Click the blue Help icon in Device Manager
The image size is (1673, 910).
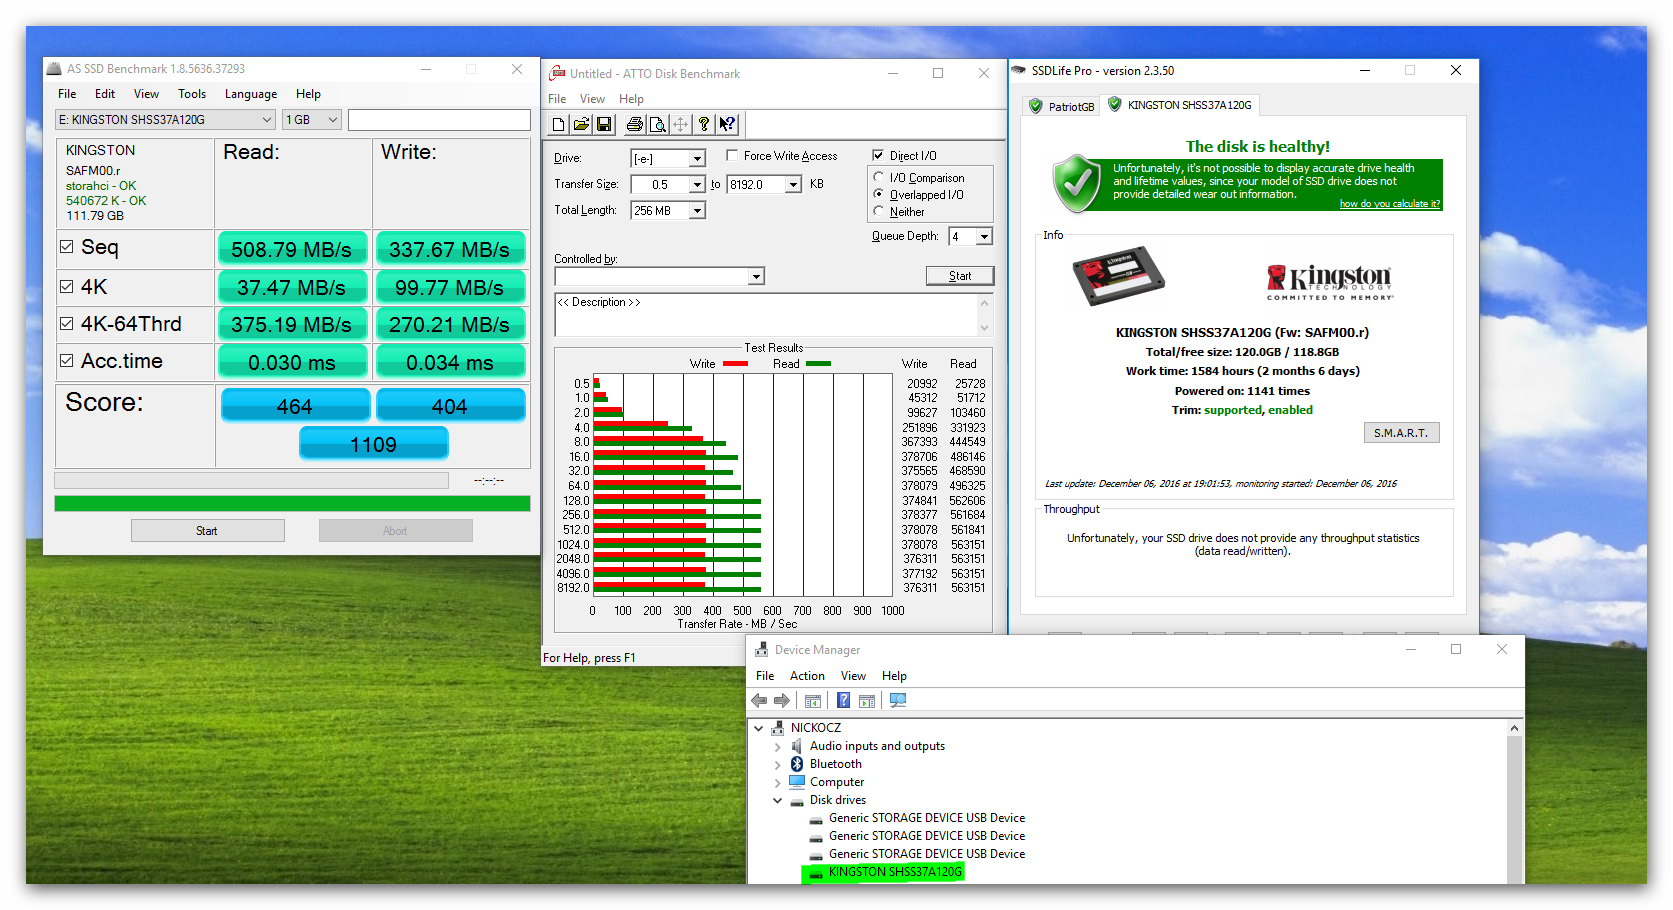click(x=844, y=701)
